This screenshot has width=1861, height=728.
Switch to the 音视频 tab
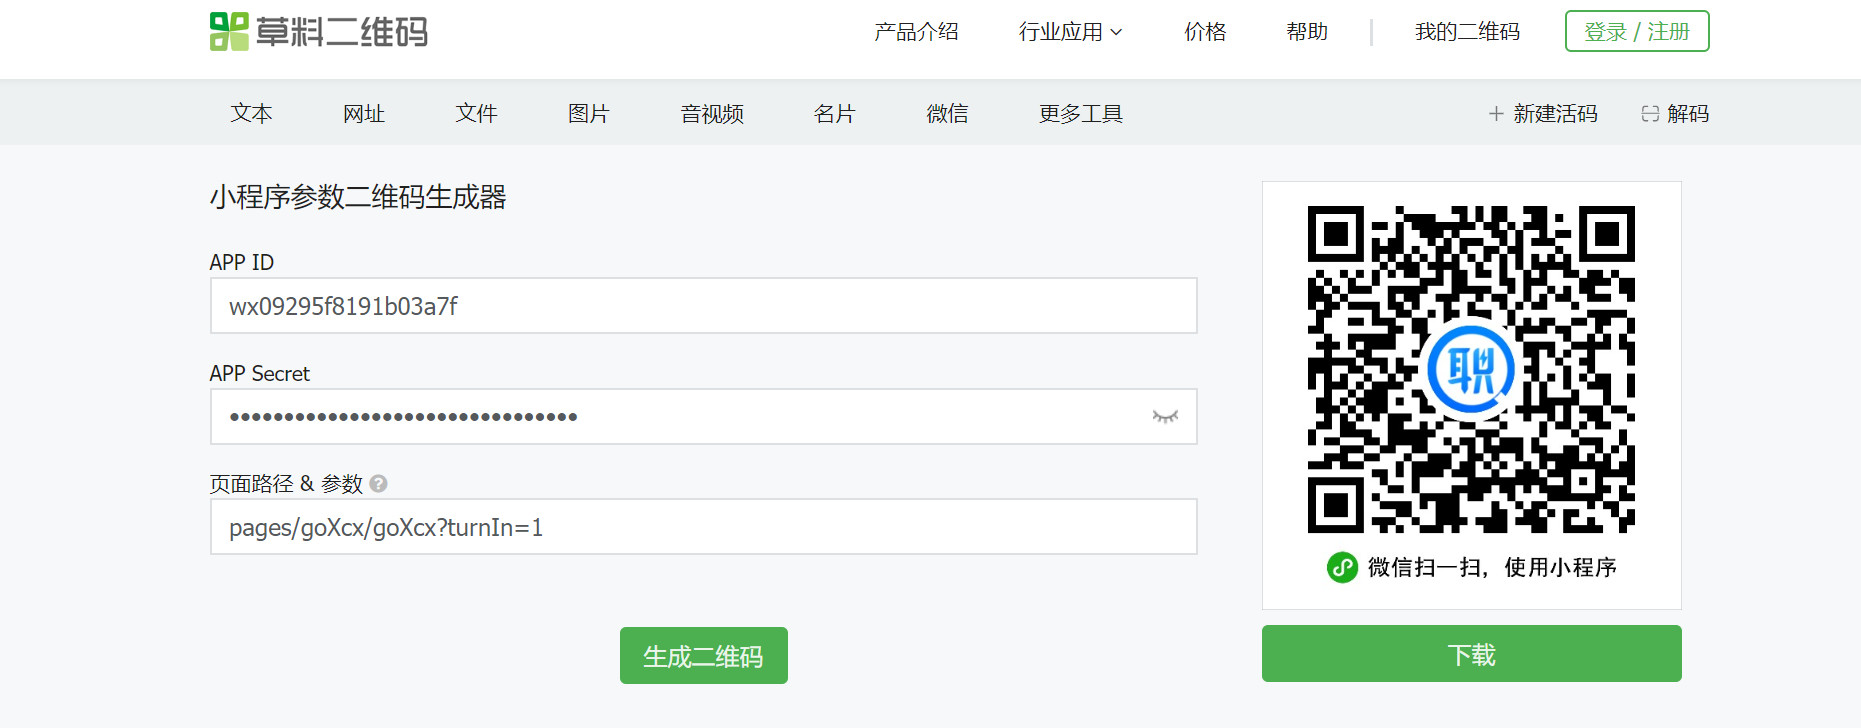[x=712, y=114]
